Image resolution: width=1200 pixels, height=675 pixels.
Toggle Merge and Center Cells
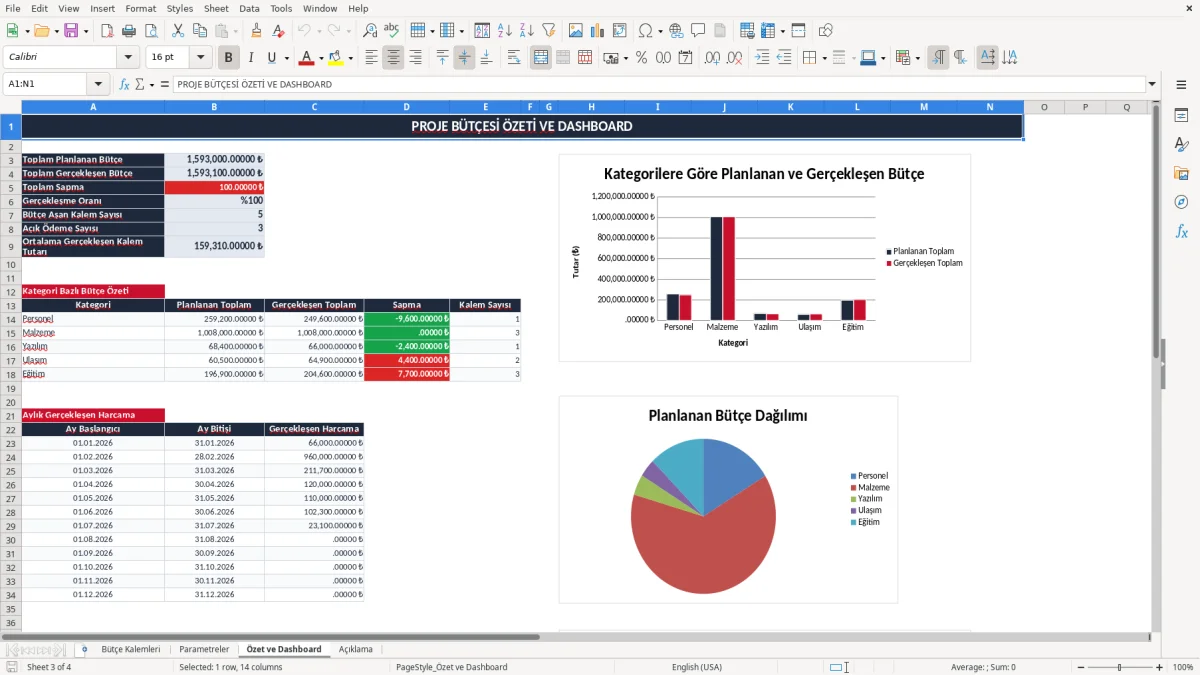pyautogui.click(x=541, y=58)
